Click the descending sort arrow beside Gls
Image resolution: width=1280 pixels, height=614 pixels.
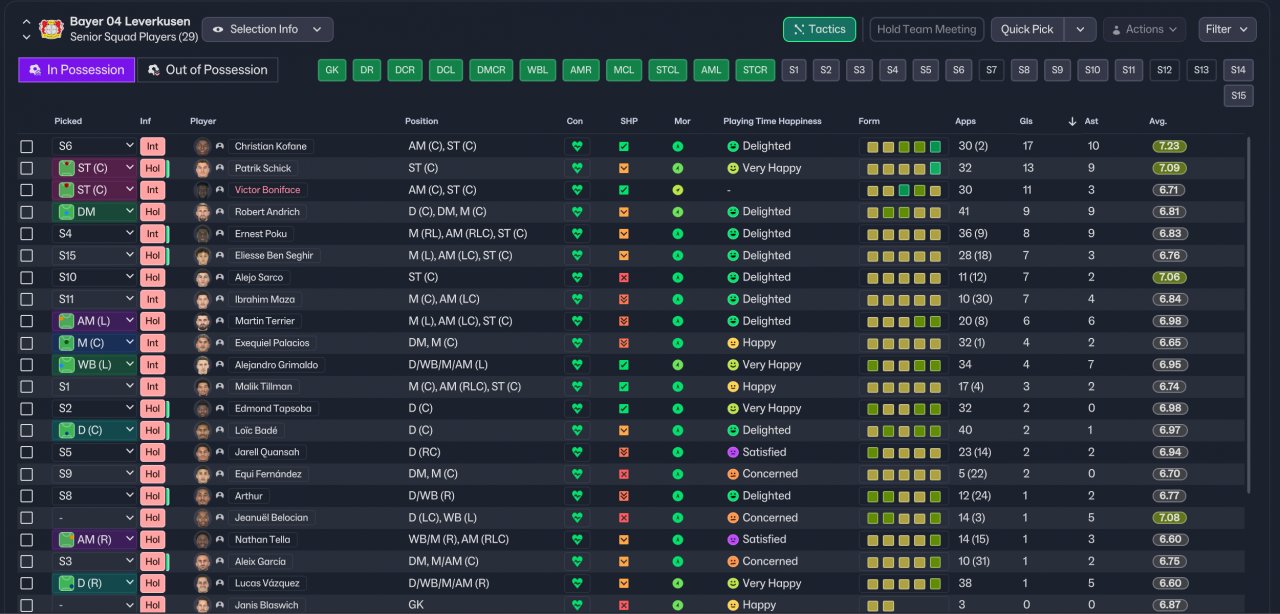(x=1072, y=121)
